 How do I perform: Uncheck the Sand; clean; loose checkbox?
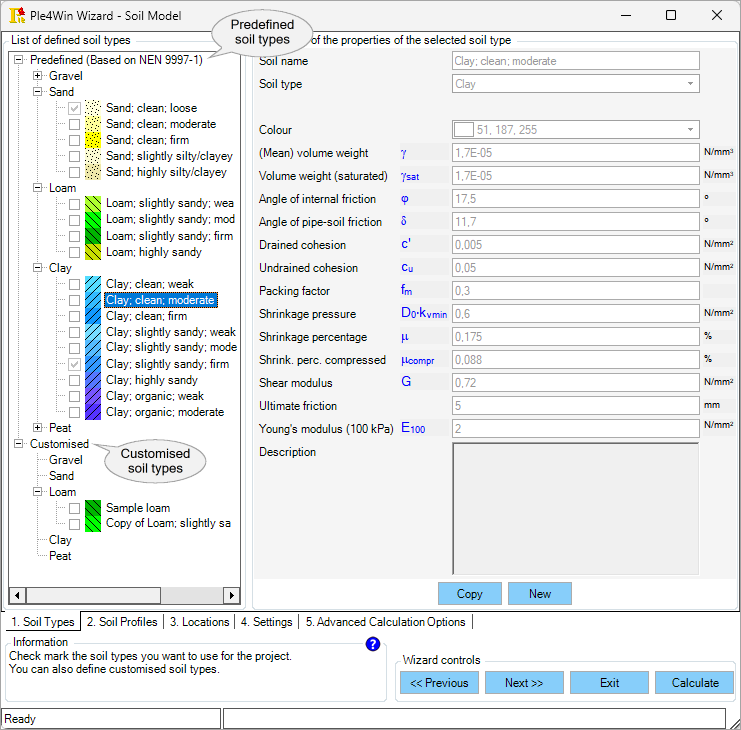(x=75, y=108)
